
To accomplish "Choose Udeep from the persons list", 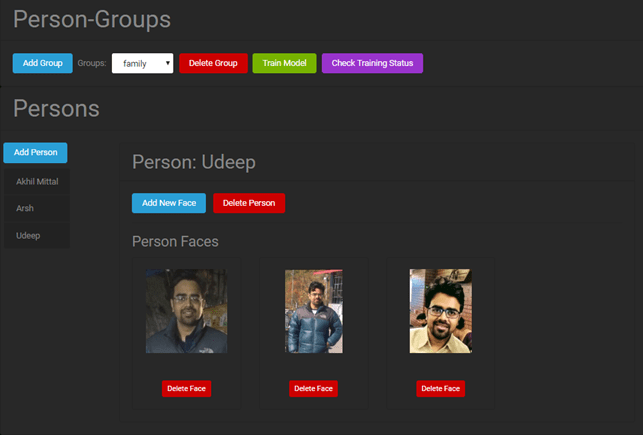I will tap(29, 234).
